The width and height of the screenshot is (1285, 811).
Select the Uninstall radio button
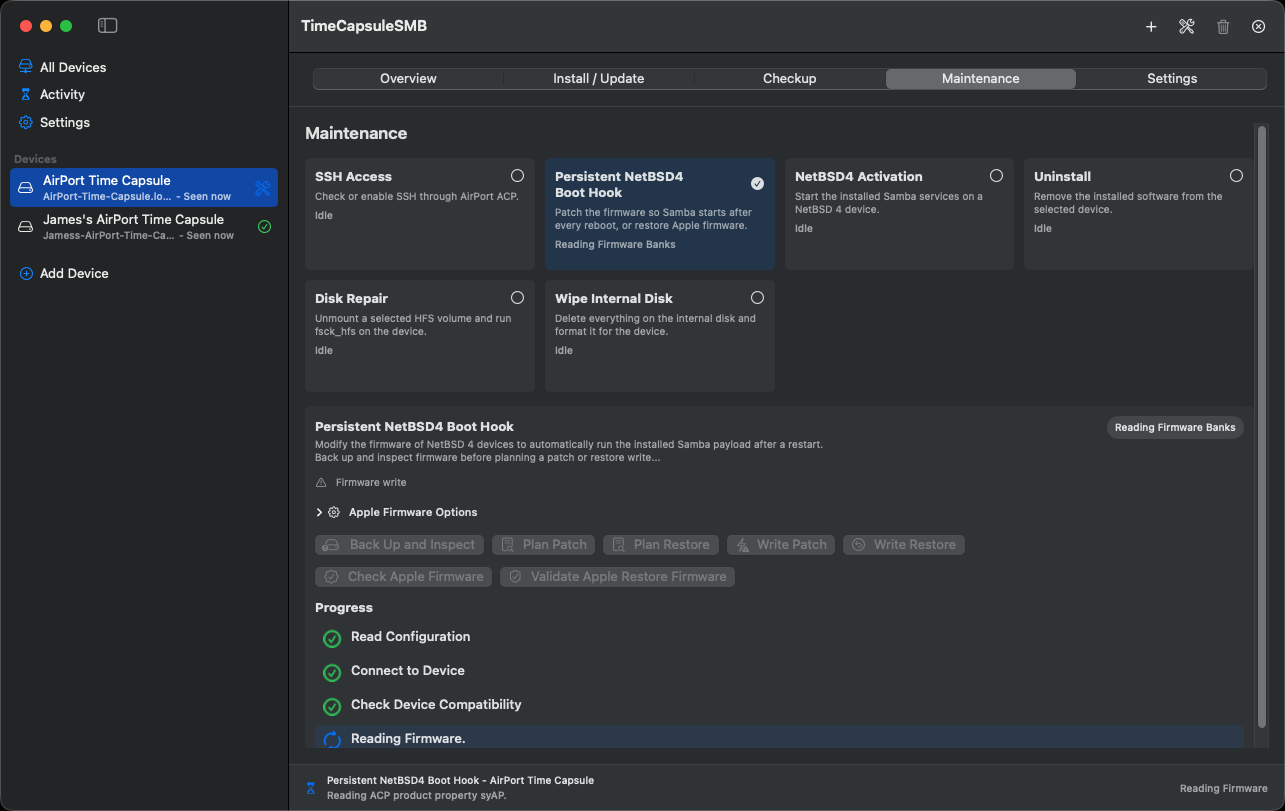coord(1236,176)
